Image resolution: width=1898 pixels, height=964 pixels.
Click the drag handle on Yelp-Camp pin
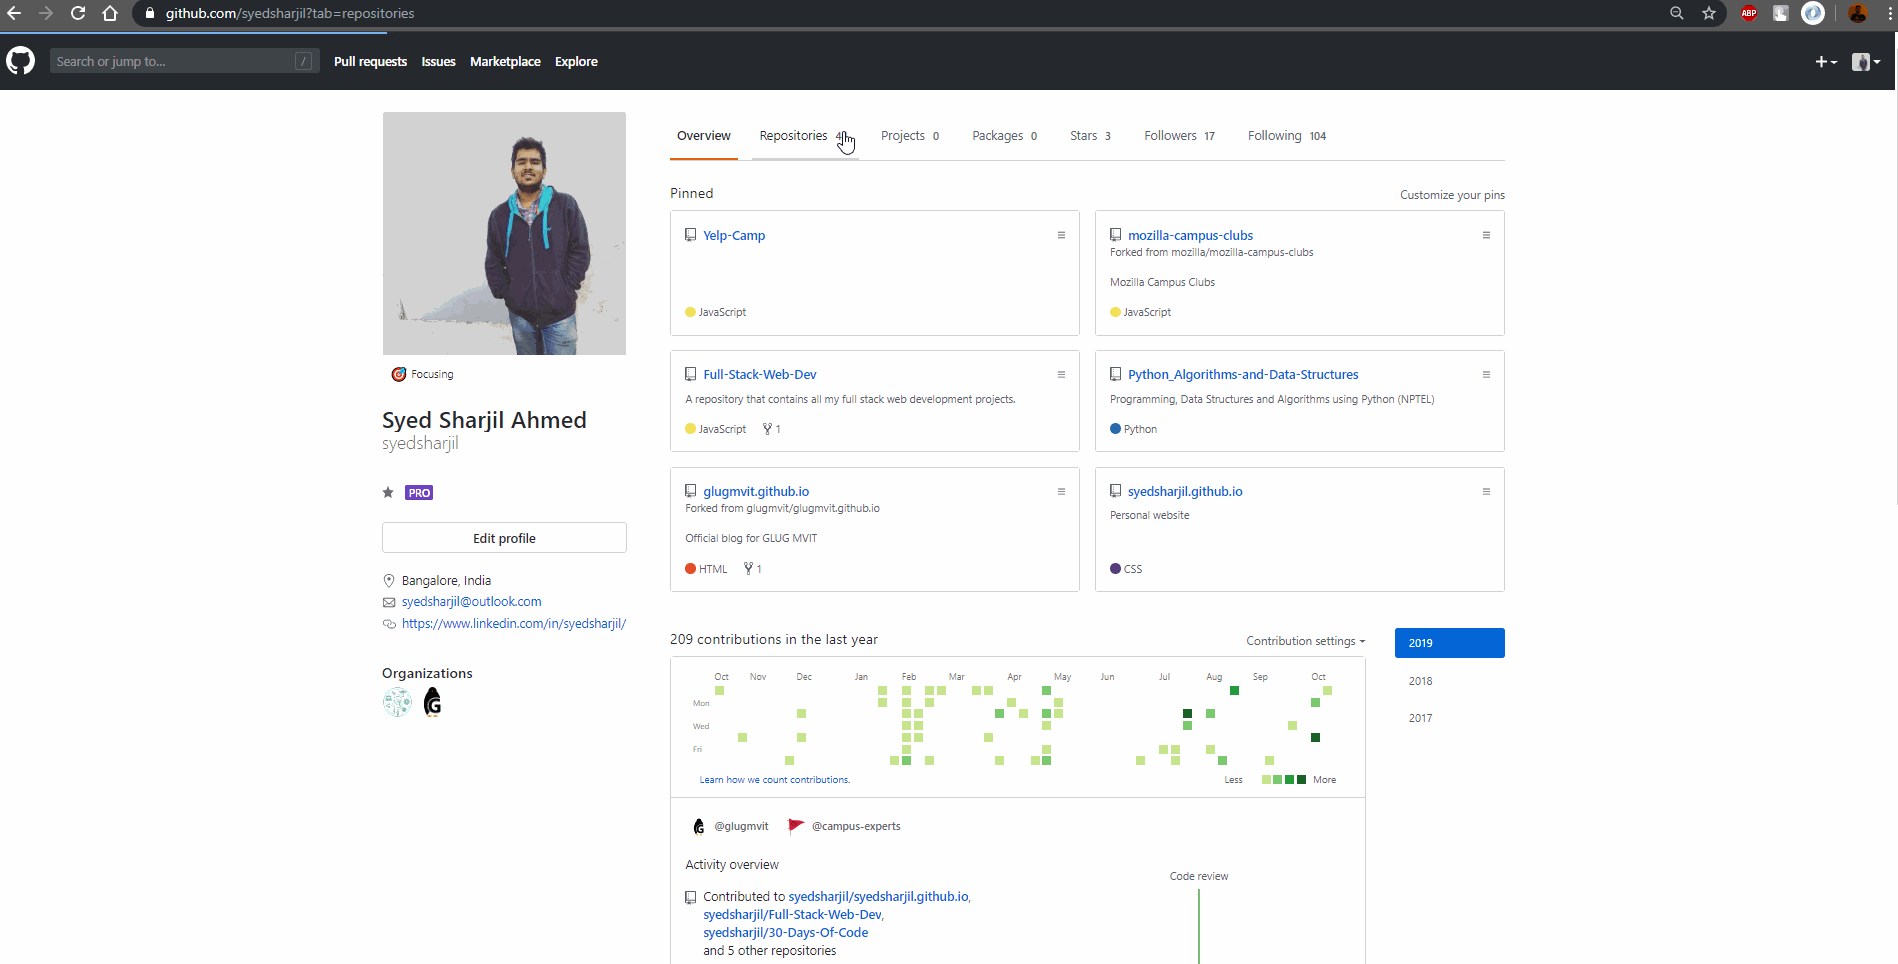(1061, 235)
